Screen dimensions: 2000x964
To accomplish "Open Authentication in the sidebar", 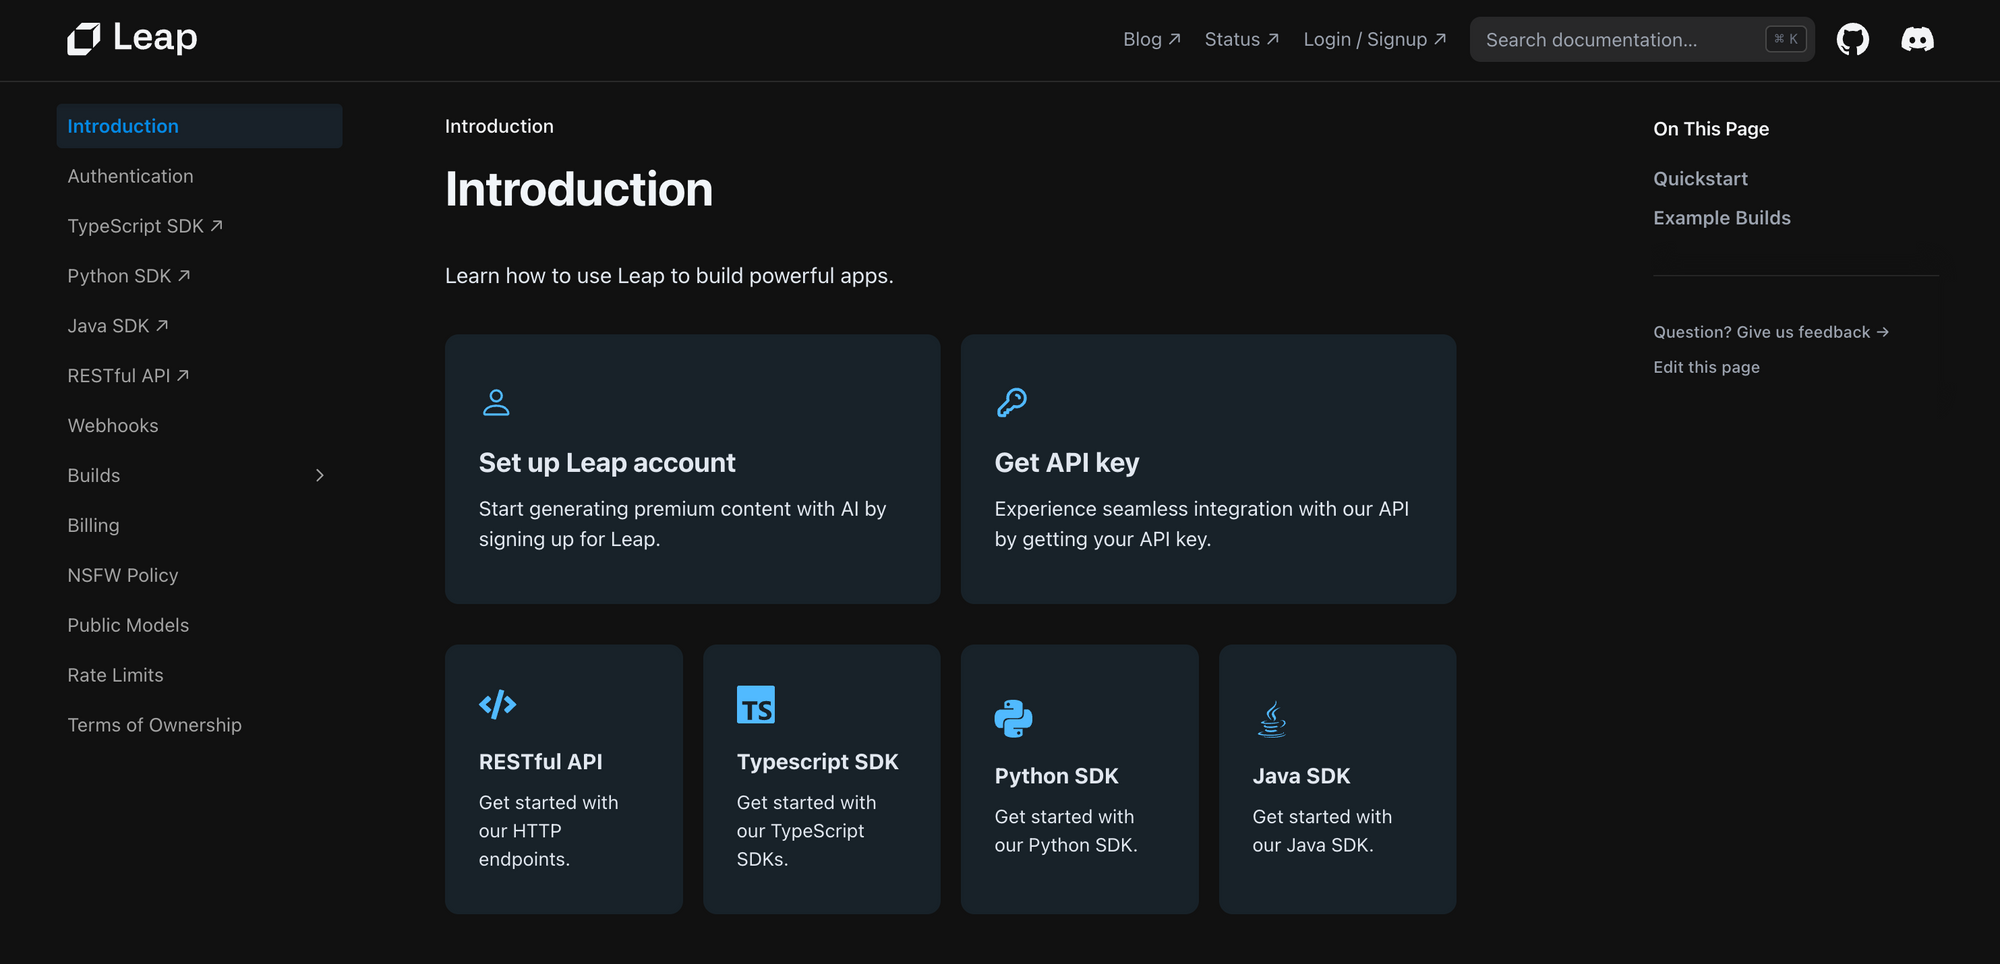I will [131, 176].
